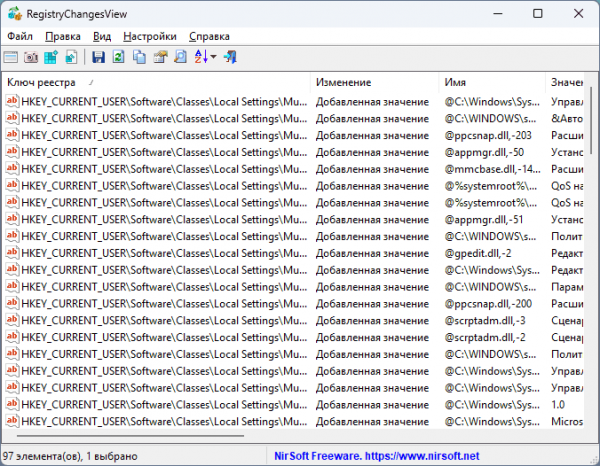Open the Файл menu
The height and width of the screenshot is (466, 600).
(20, 36)
